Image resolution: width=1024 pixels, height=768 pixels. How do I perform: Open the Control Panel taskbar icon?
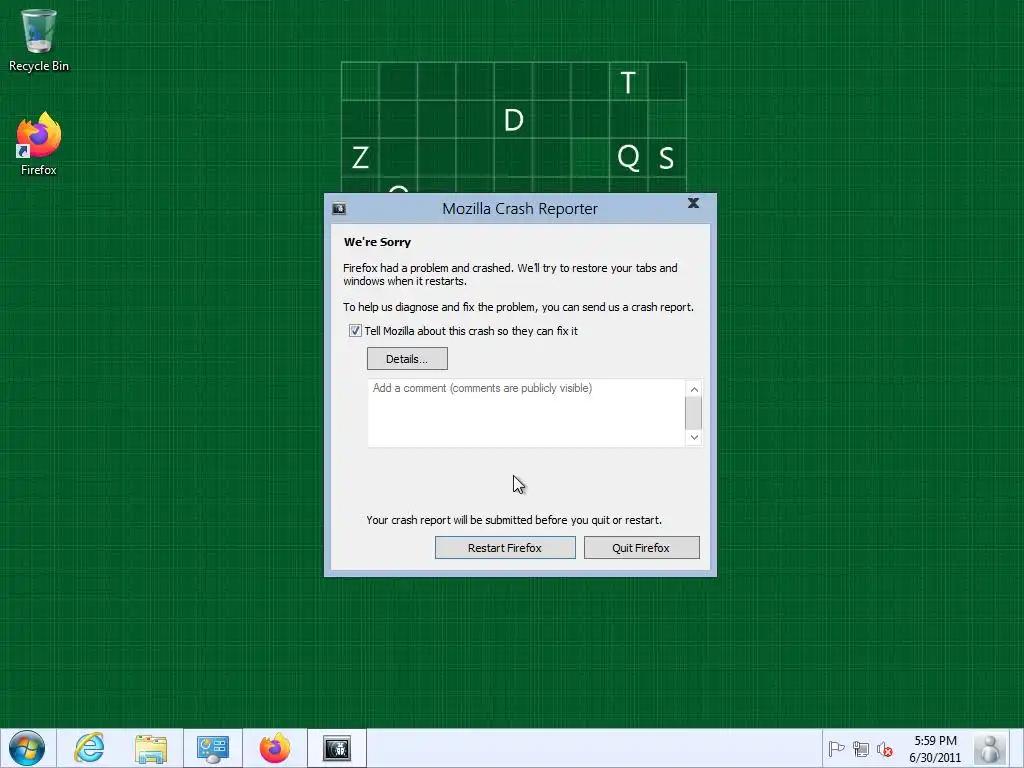click(213, 748)
